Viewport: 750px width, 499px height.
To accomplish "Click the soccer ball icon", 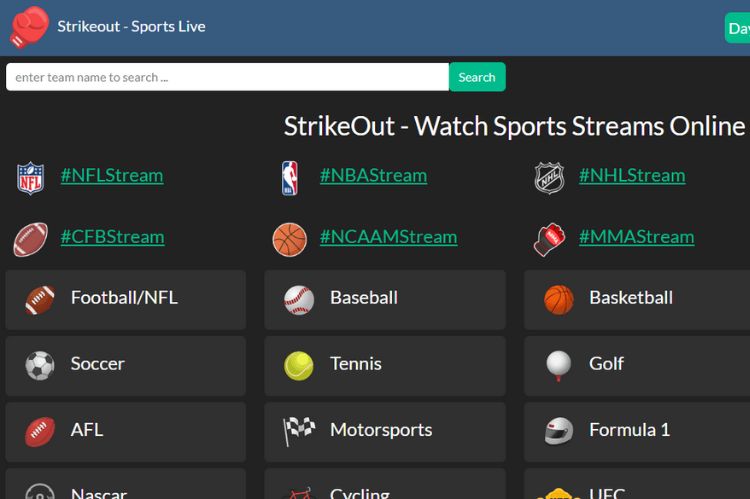I will tap(40, 366).
